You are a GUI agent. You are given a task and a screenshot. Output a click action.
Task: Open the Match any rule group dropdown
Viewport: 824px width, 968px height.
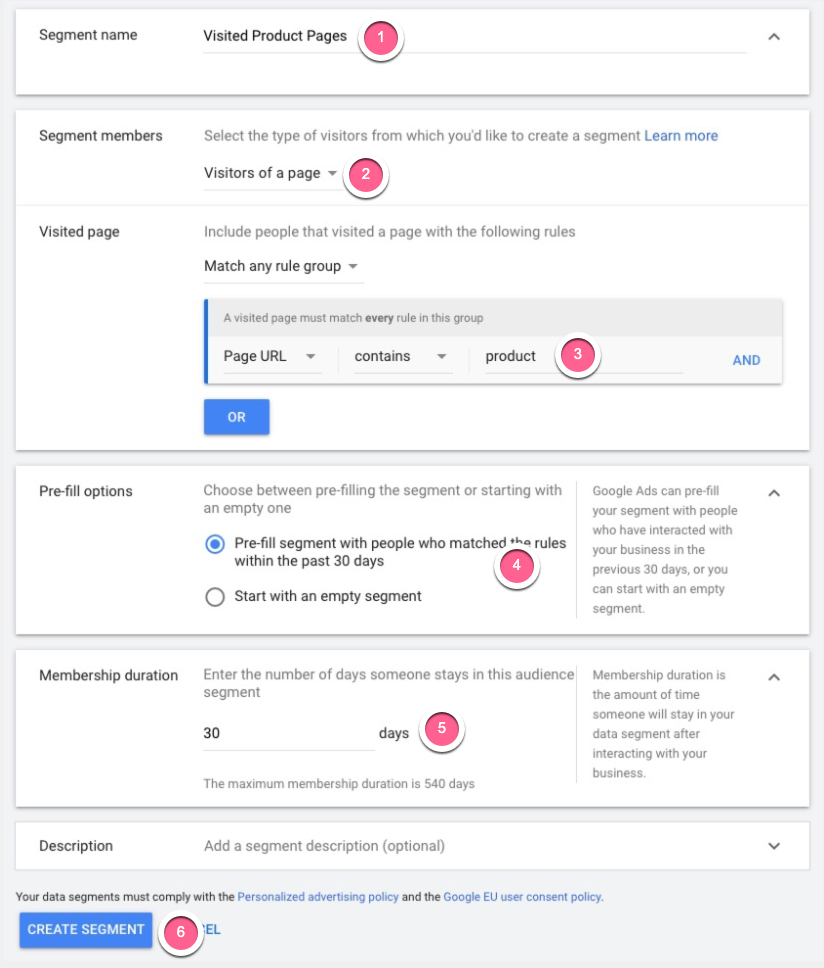282,267
